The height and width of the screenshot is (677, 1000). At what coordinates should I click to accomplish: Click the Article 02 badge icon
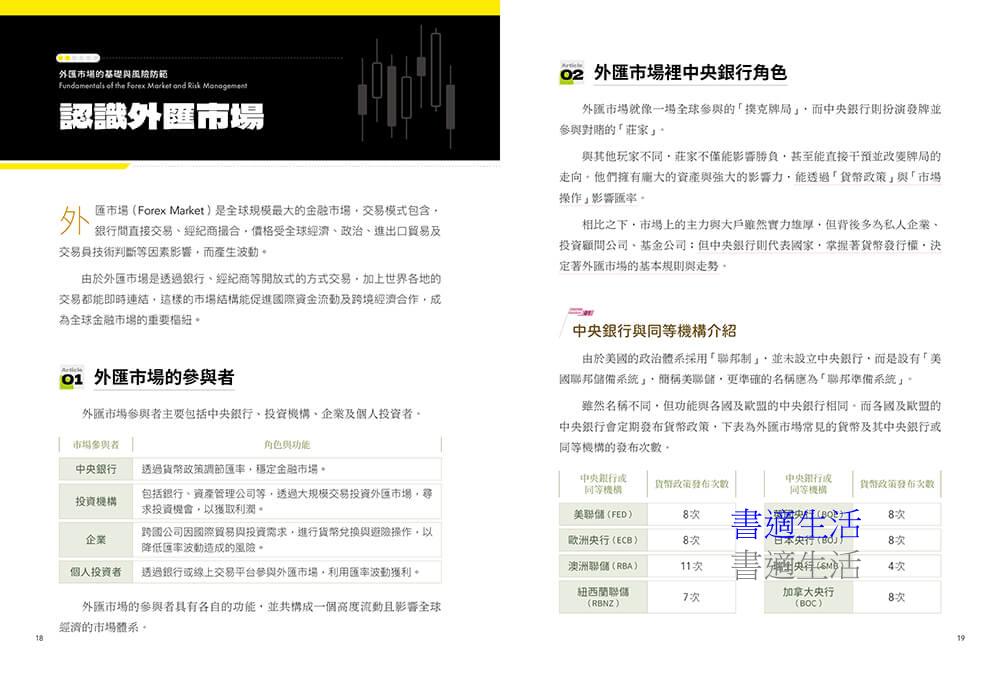pyautogui.click(x=571, y=73)
